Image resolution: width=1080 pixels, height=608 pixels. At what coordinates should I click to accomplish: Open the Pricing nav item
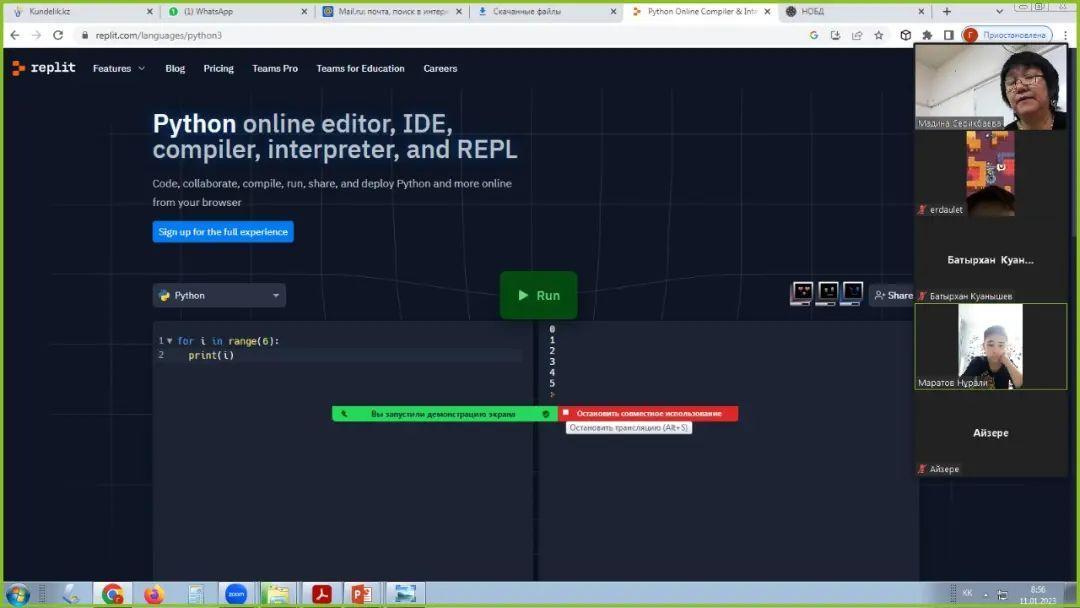(218, 68)
